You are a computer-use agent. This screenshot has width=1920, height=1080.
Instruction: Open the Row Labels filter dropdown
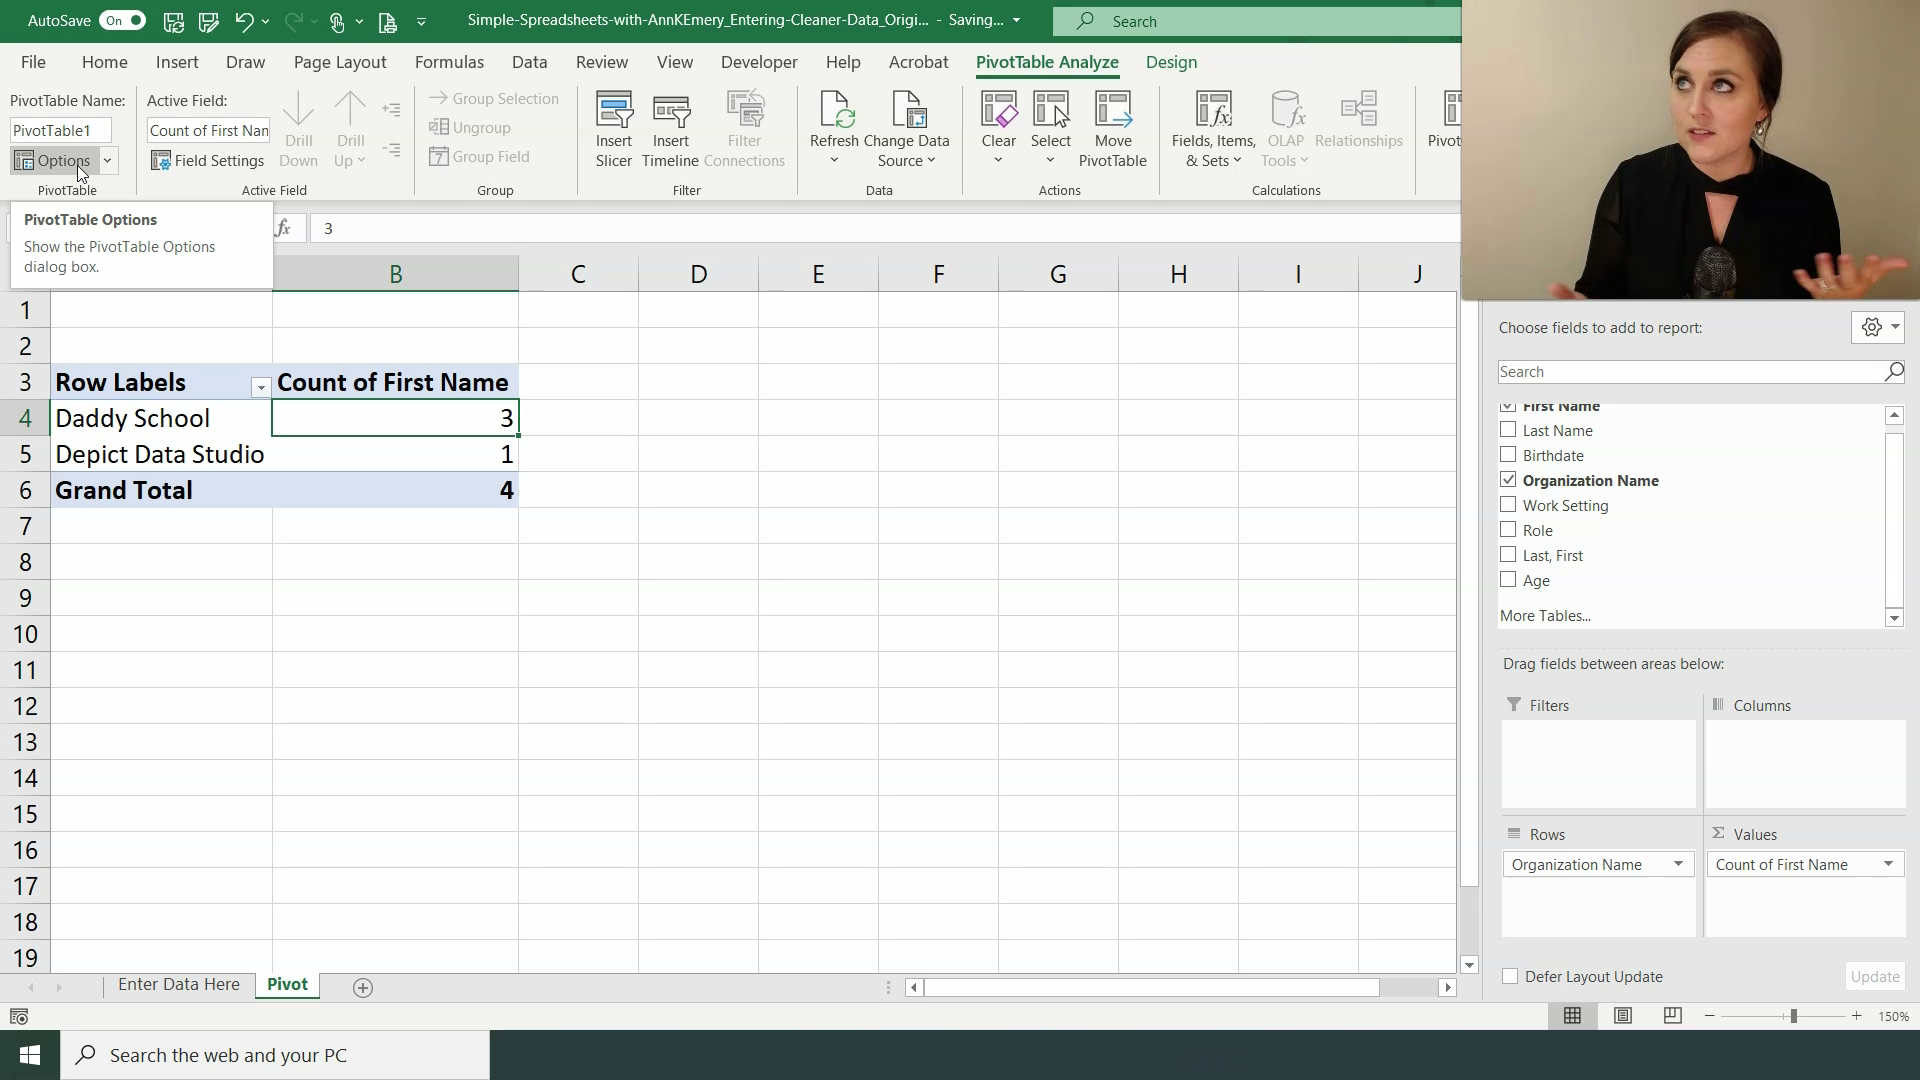(x=260, y=384)
